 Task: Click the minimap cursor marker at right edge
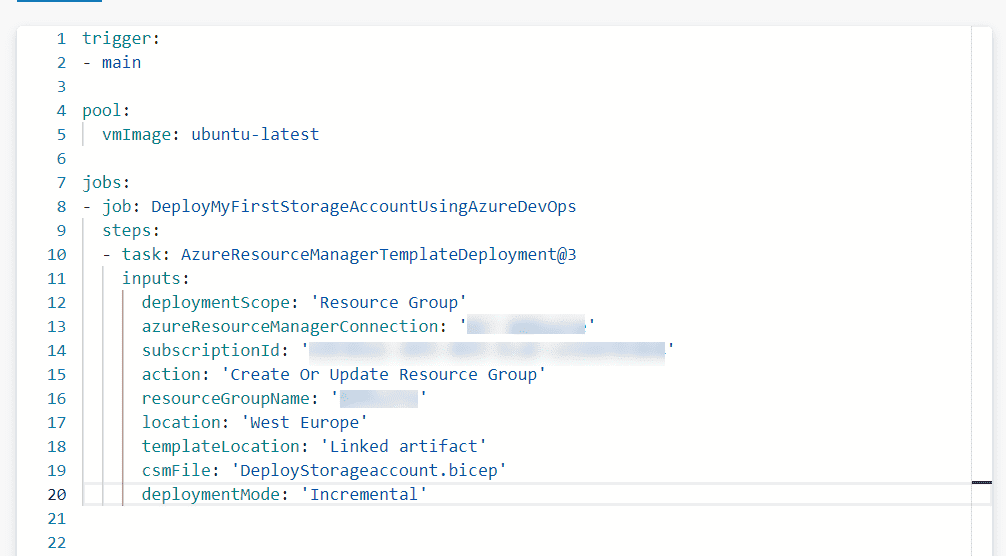pos(982,482)
